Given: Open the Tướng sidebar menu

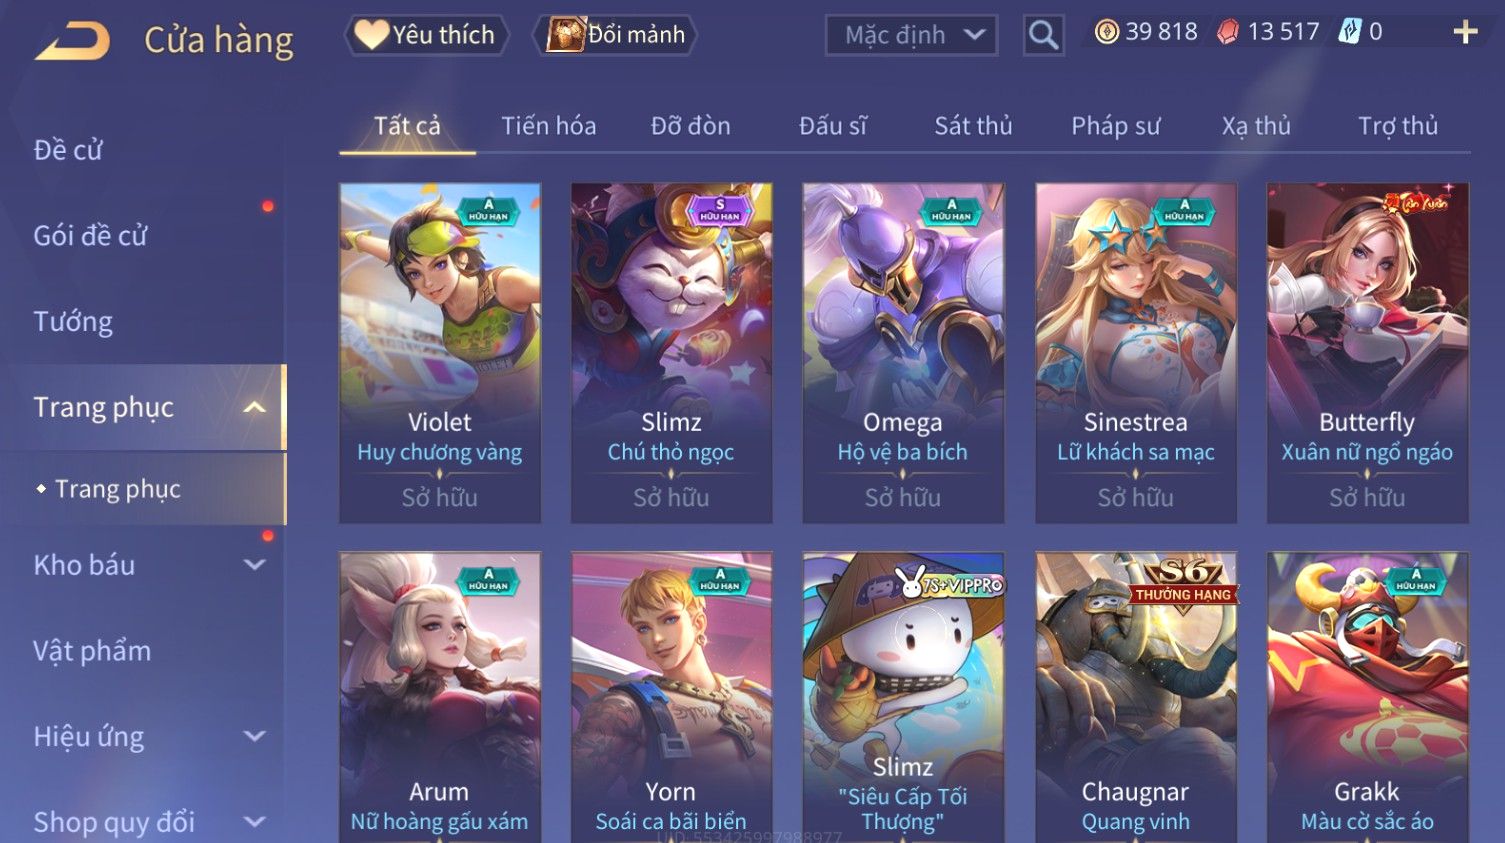Looking at the screenshot, I should coord(73,322).
